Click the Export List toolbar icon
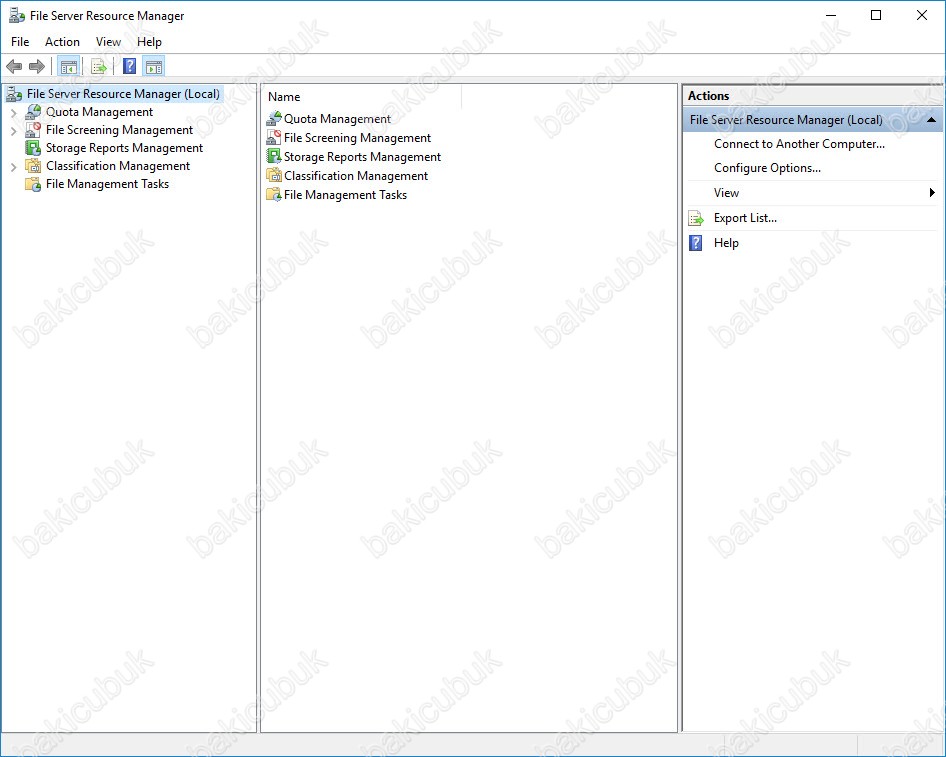 (x=99, y=66)
